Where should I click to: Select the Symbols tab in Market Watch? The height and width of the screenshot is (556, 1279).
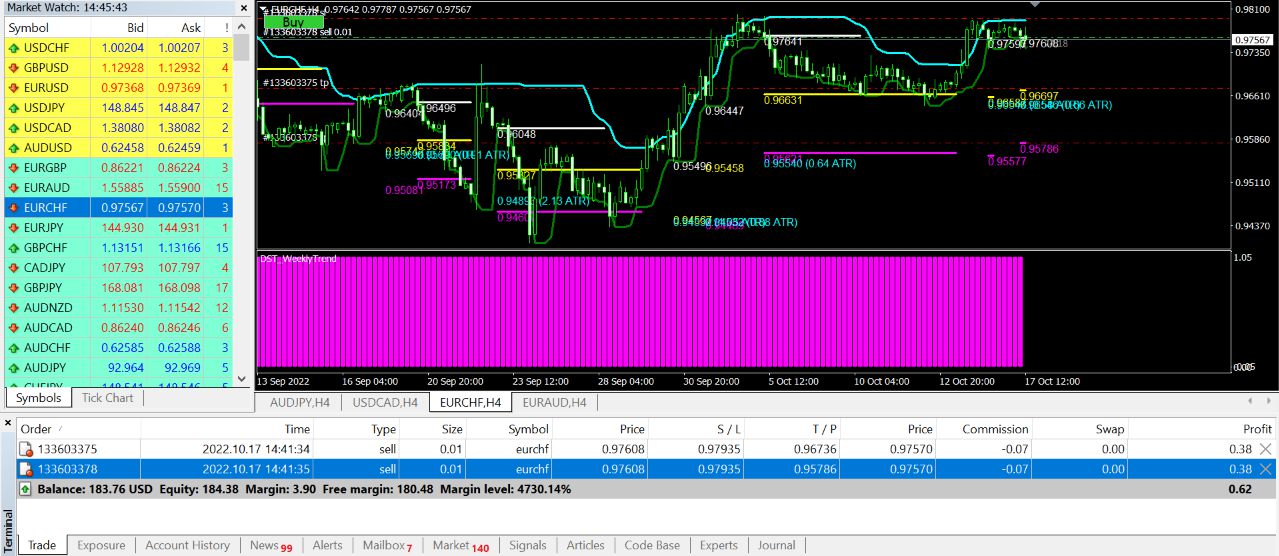pos(38,398)
